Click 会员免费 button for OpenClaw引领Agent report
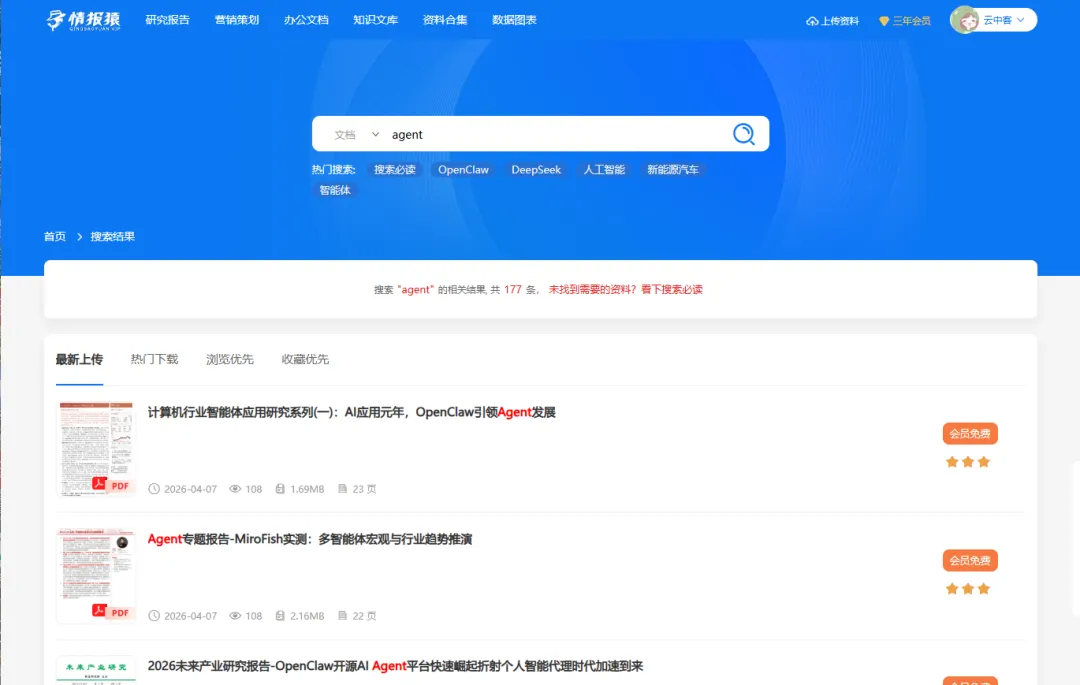This screenshot has width=1080, height=685. pyautogui.click(x=970, y=434)
